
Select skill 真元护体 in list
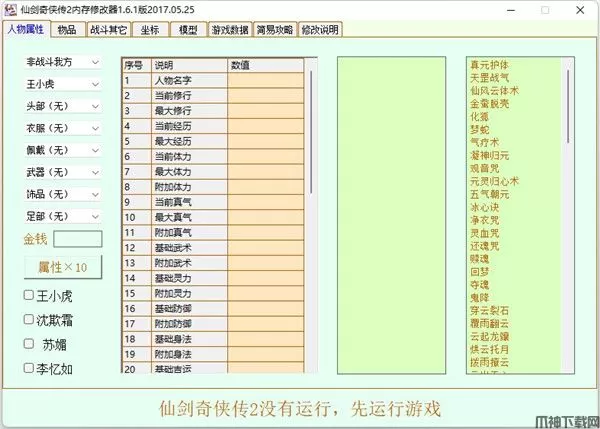[489, 65]
